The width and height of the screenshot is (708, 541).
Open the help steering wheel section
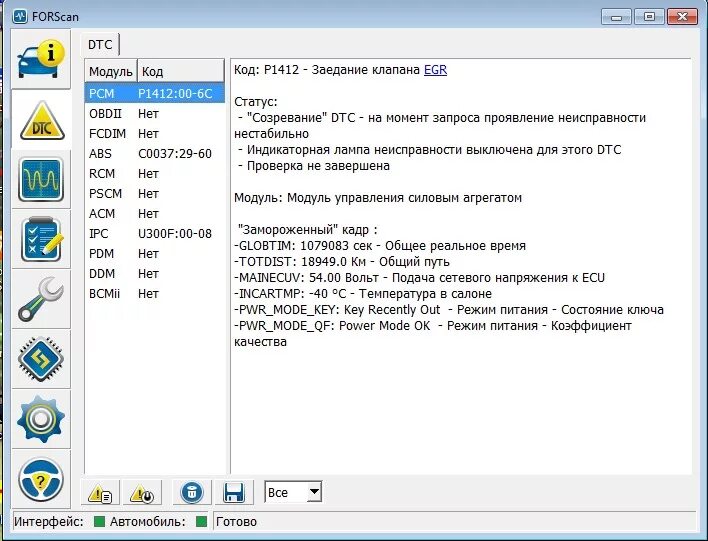[41, 479]
